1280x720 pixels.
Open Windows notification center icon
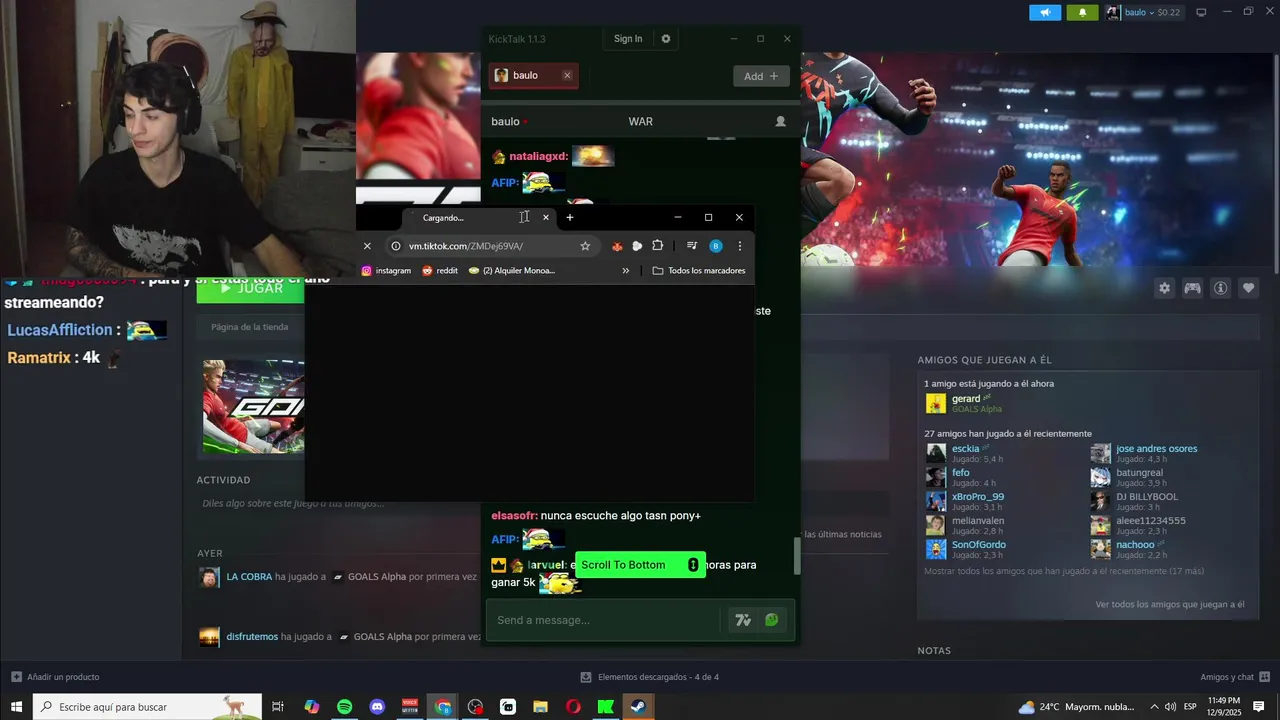1259,706
